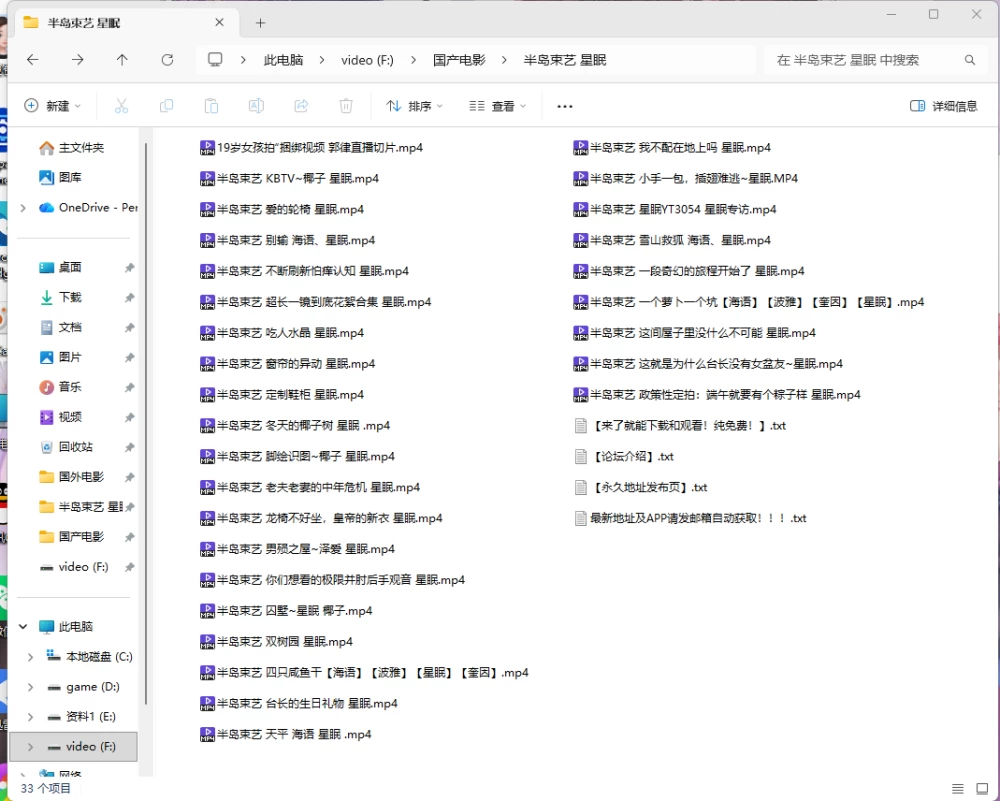Switch to large thumbnails view in status bar

[x=982, y=789]
